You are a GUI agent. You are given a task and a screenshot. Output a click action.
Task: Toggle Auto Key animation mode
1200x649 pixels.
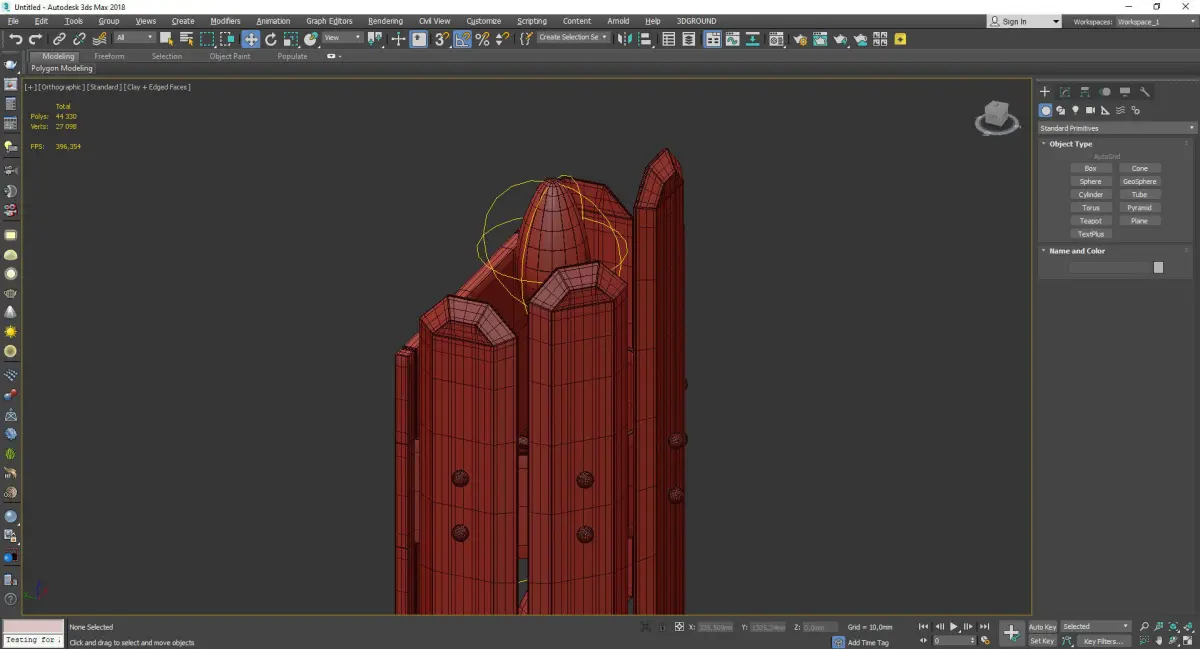pos(1042,627)
